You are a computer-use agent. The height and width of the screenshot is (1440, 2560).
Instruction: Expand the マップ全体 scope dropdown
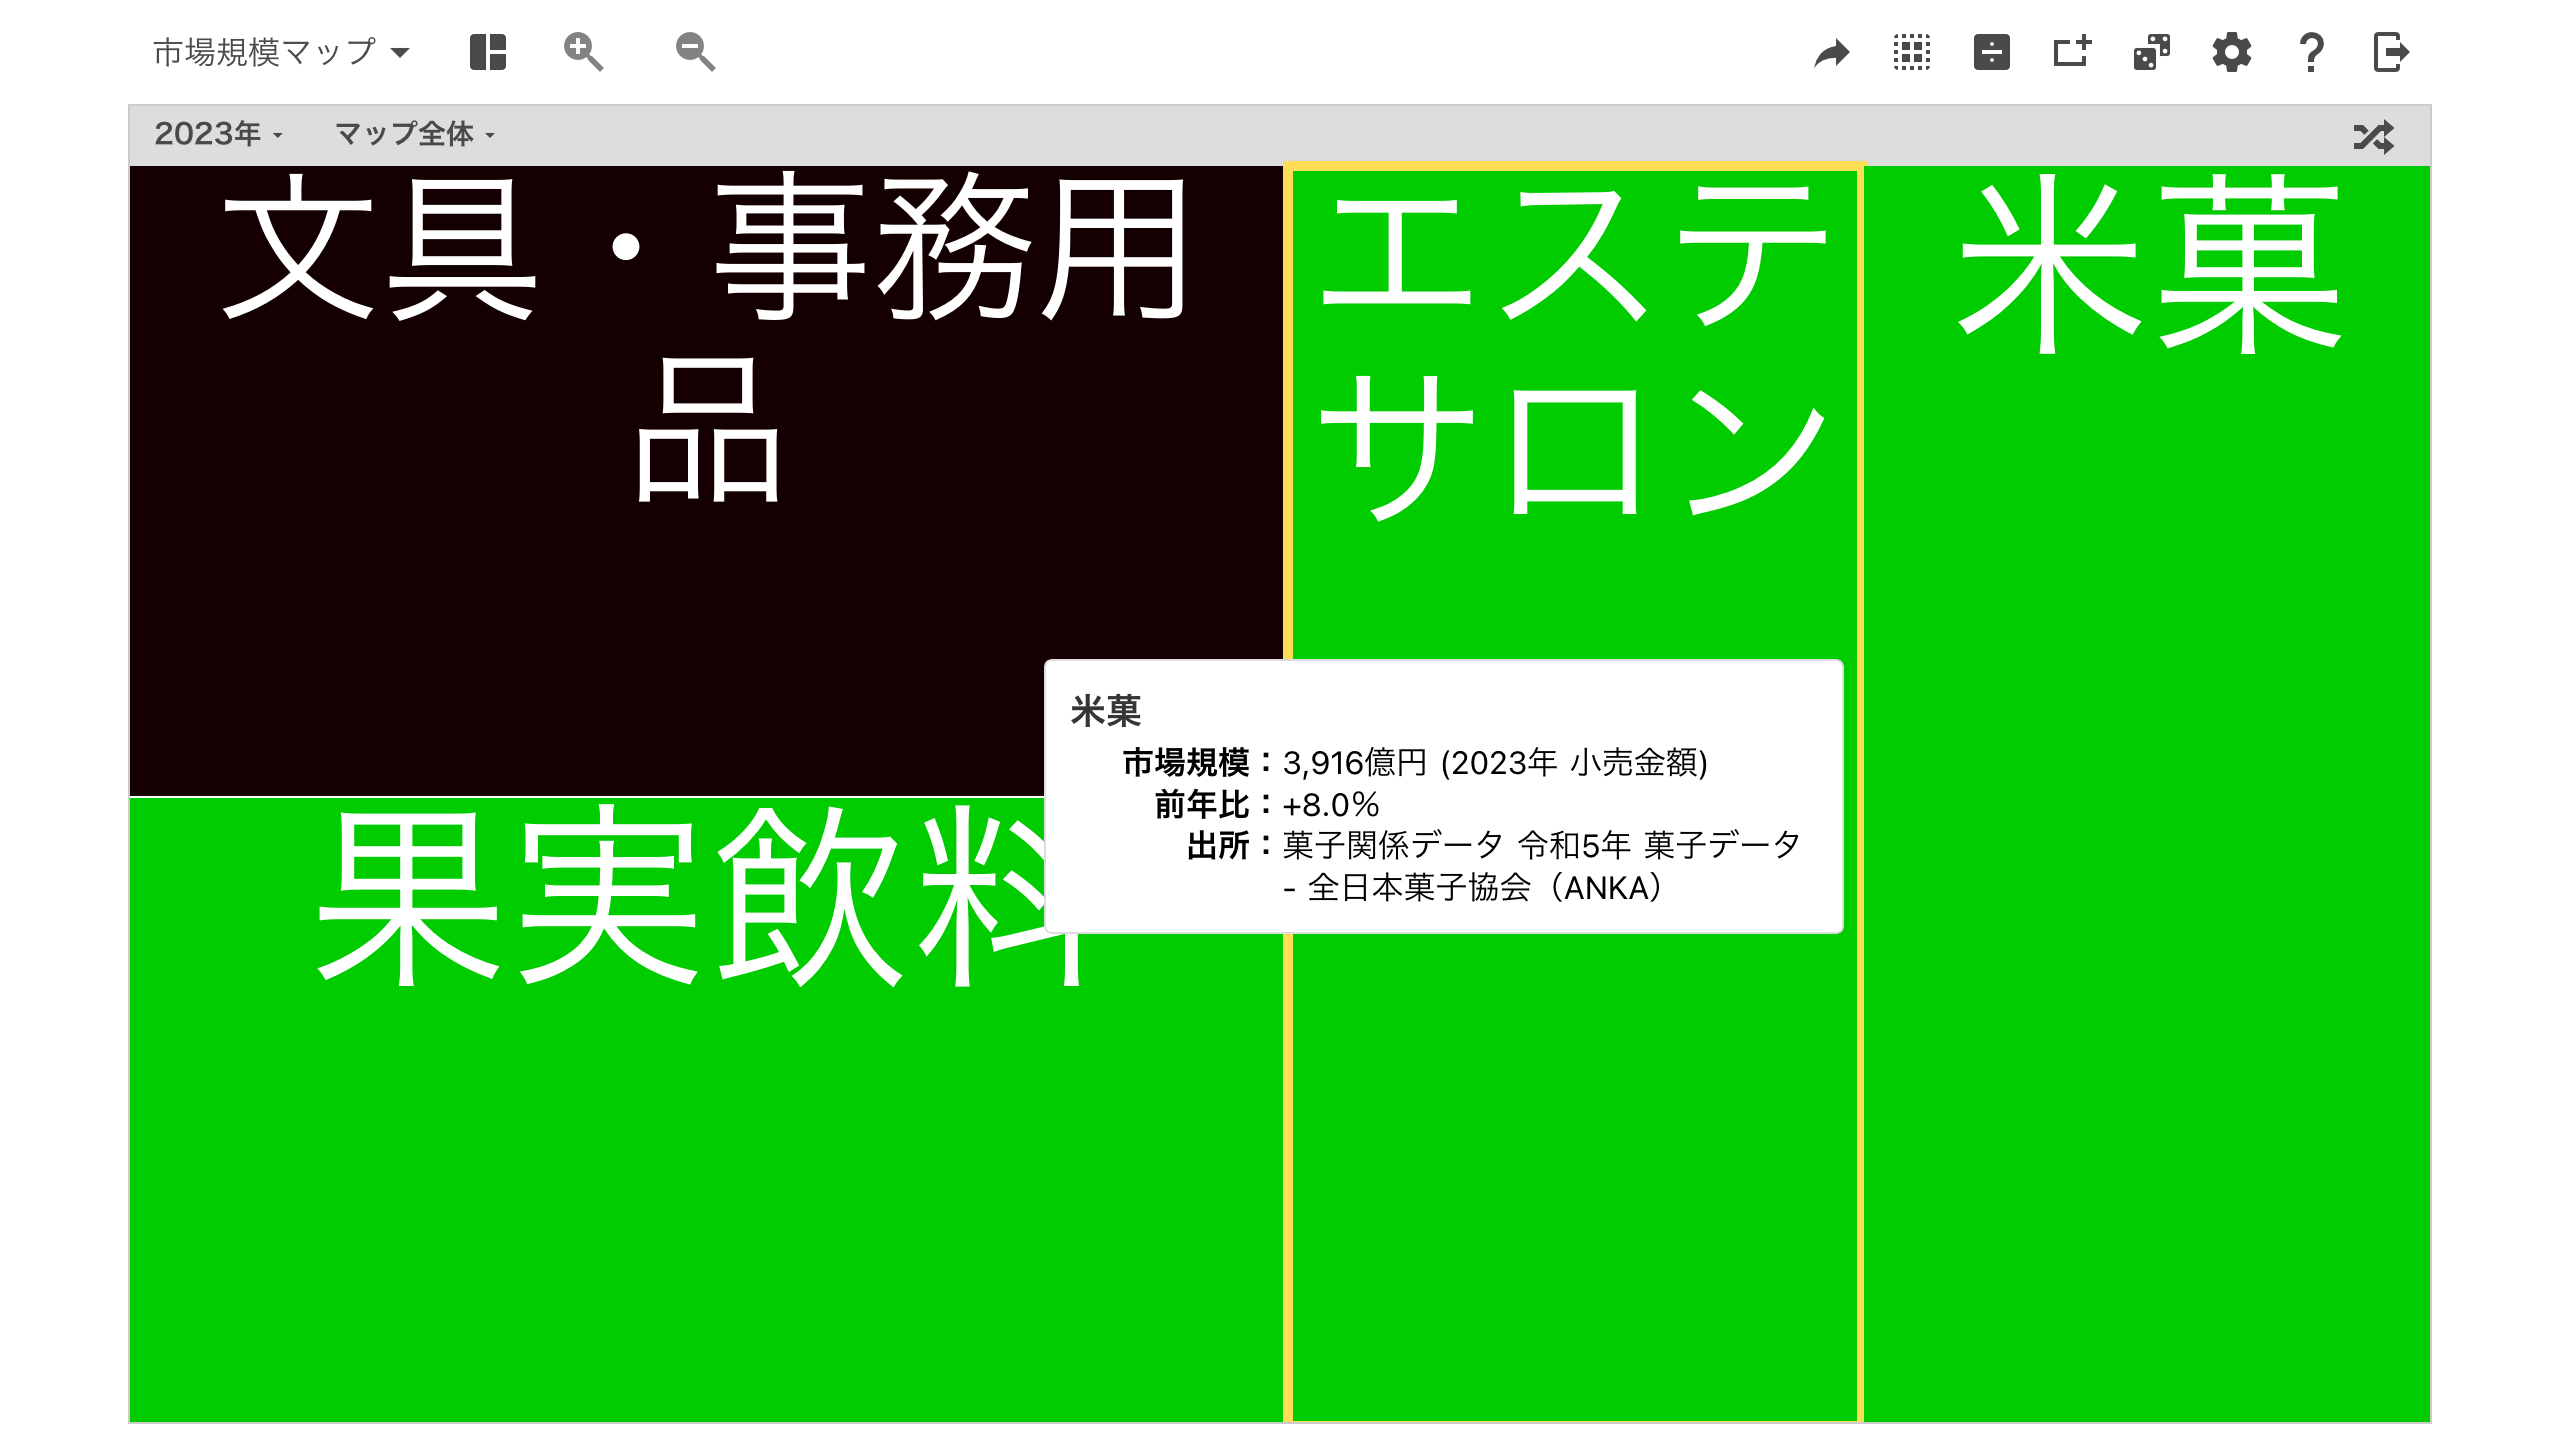tap(415, 134)
